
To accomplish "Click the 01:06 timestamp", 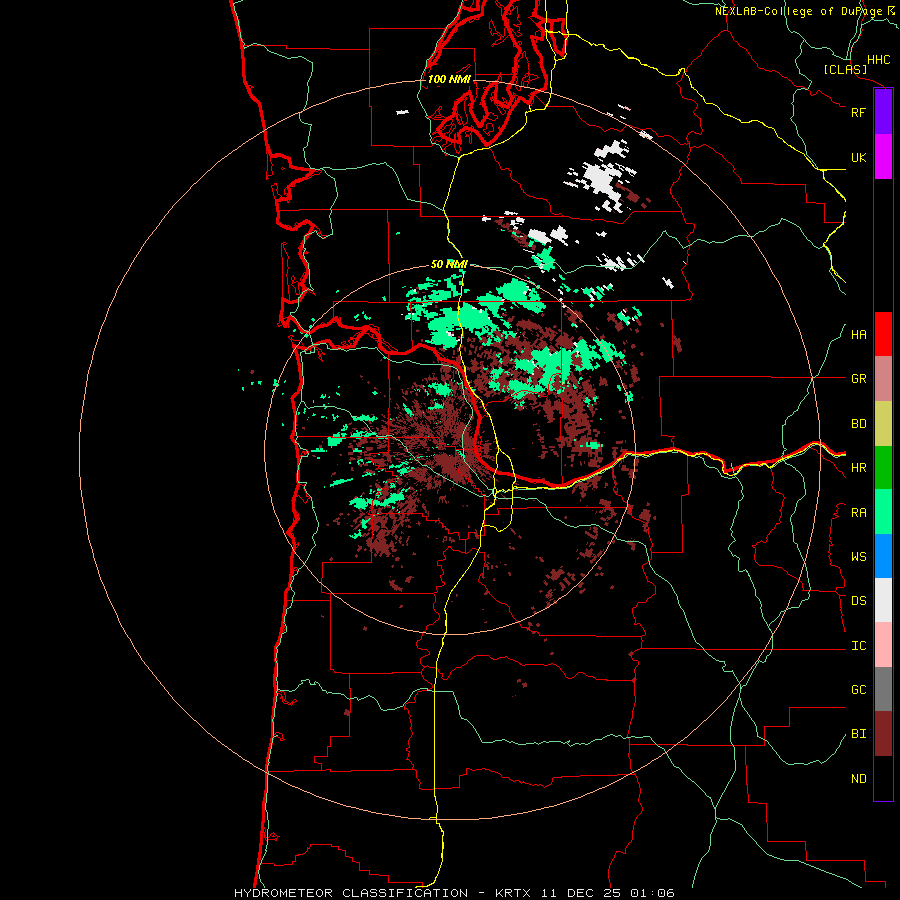I will (x=653, y=893).
